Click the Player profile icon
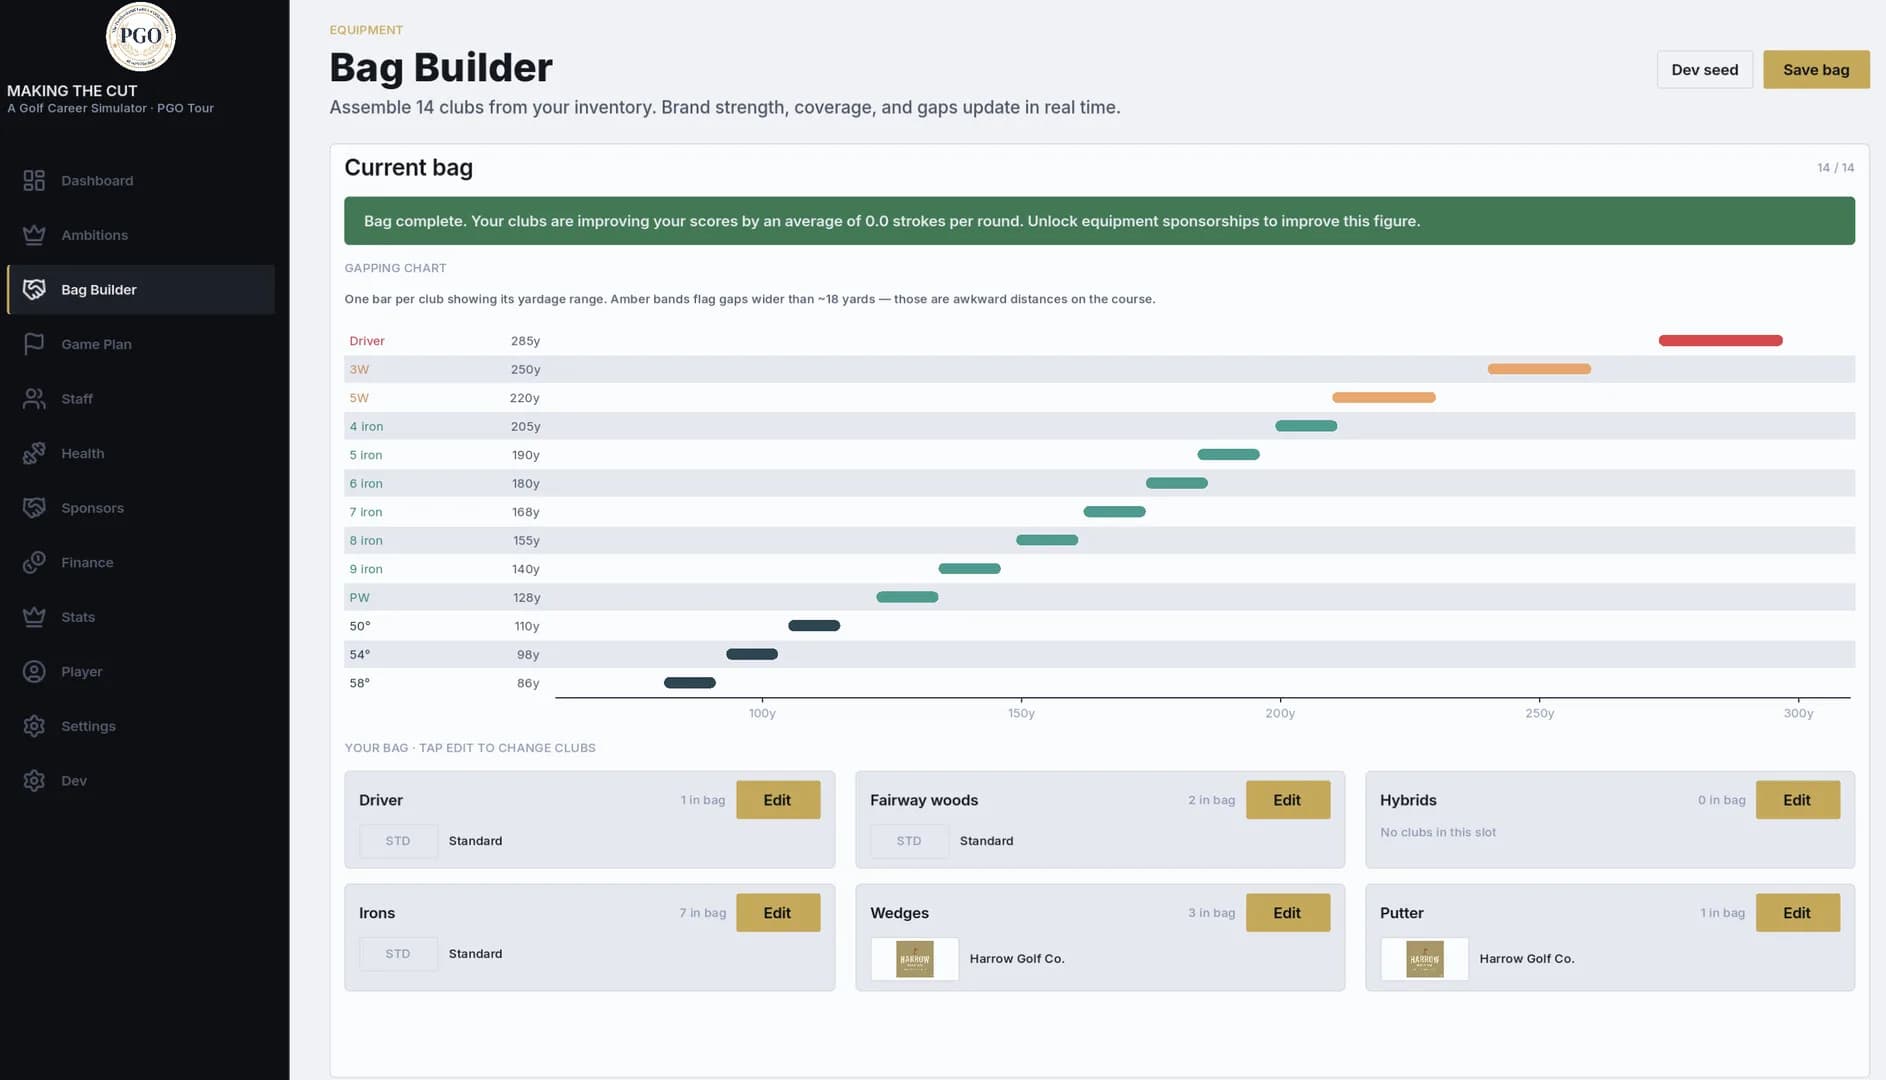Image resolution: width=1886 pixels, height=1080 pixels. [34, 671]
